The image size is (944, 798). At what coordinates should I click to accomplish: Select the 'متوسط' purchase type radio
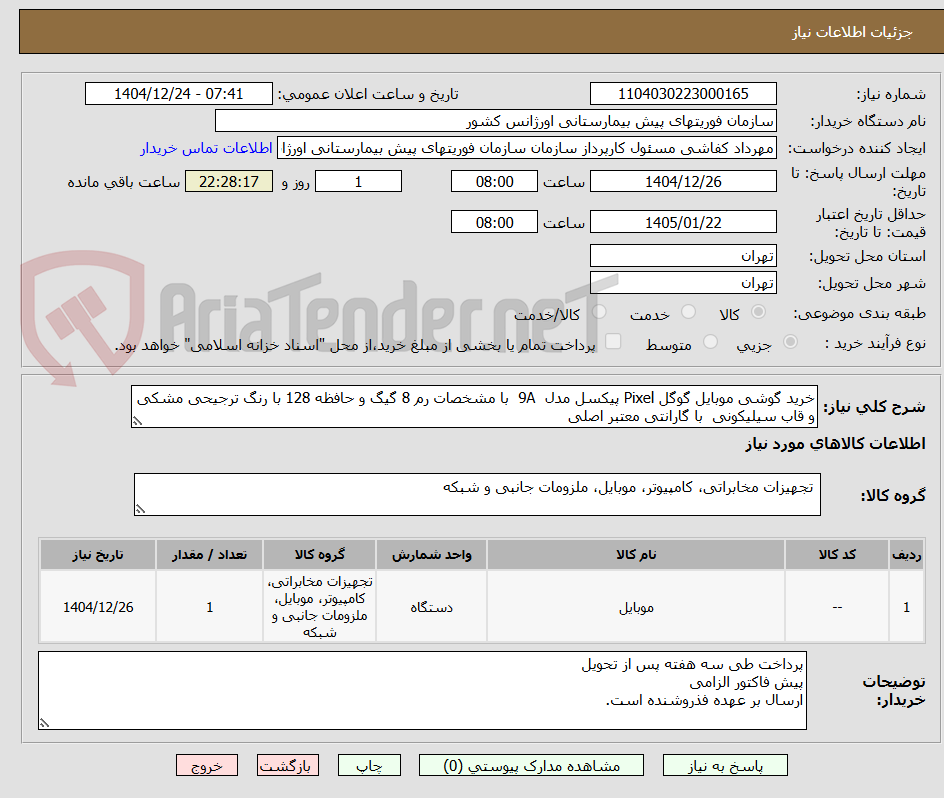coord(710,342)
